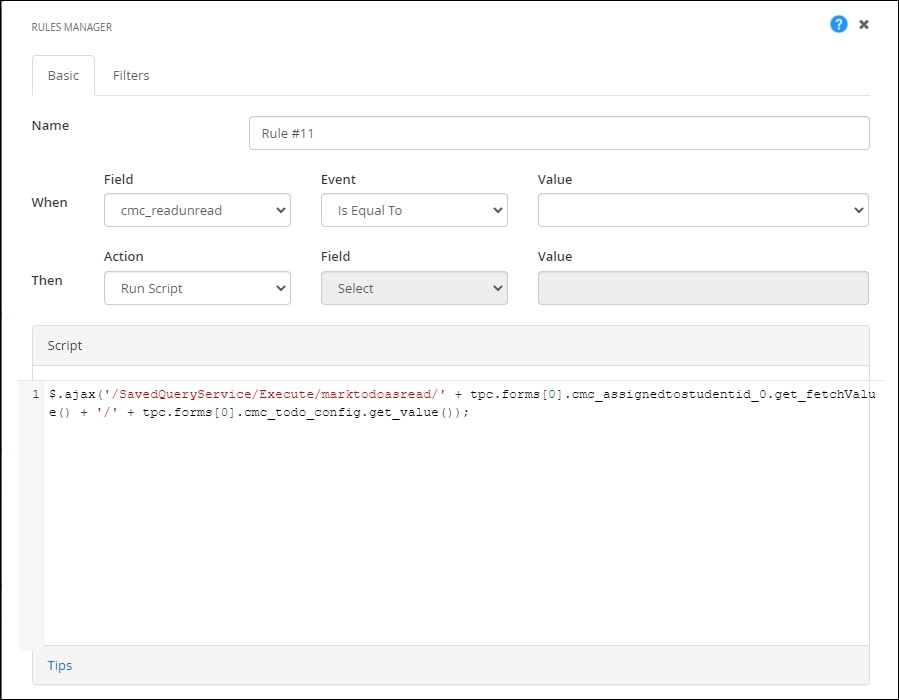Close the Rules Manager dialog
Image resolution: width=899 pixels, height=700 pixels.
[x=864, y=24]
